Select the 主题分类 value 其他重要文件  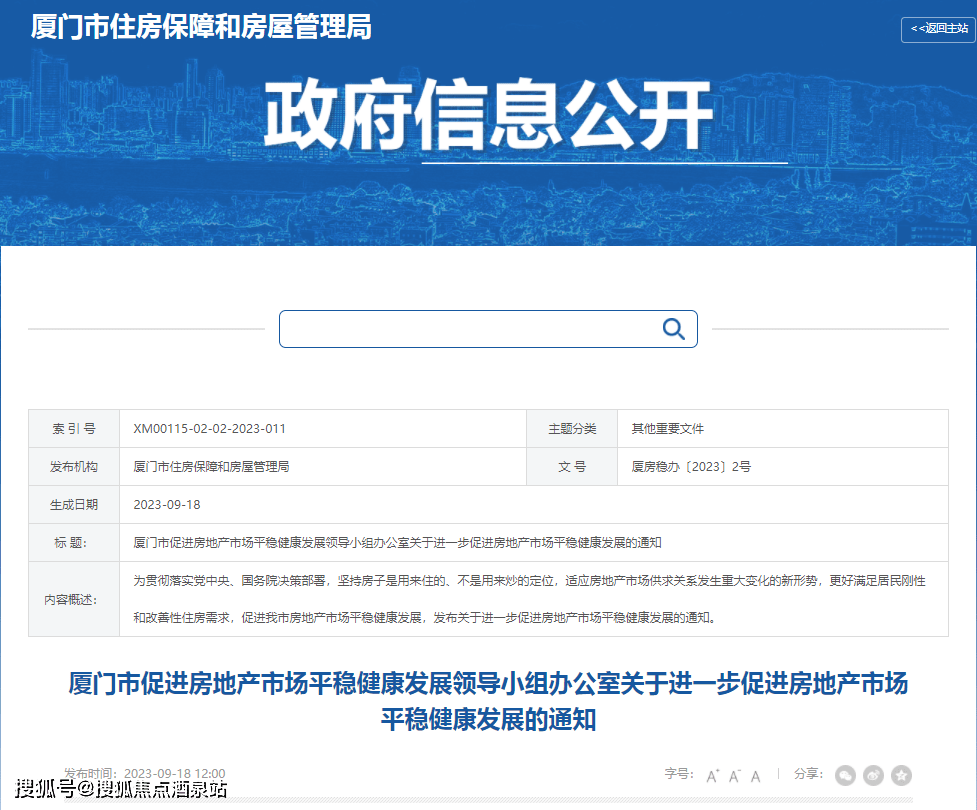click(666, 428)
